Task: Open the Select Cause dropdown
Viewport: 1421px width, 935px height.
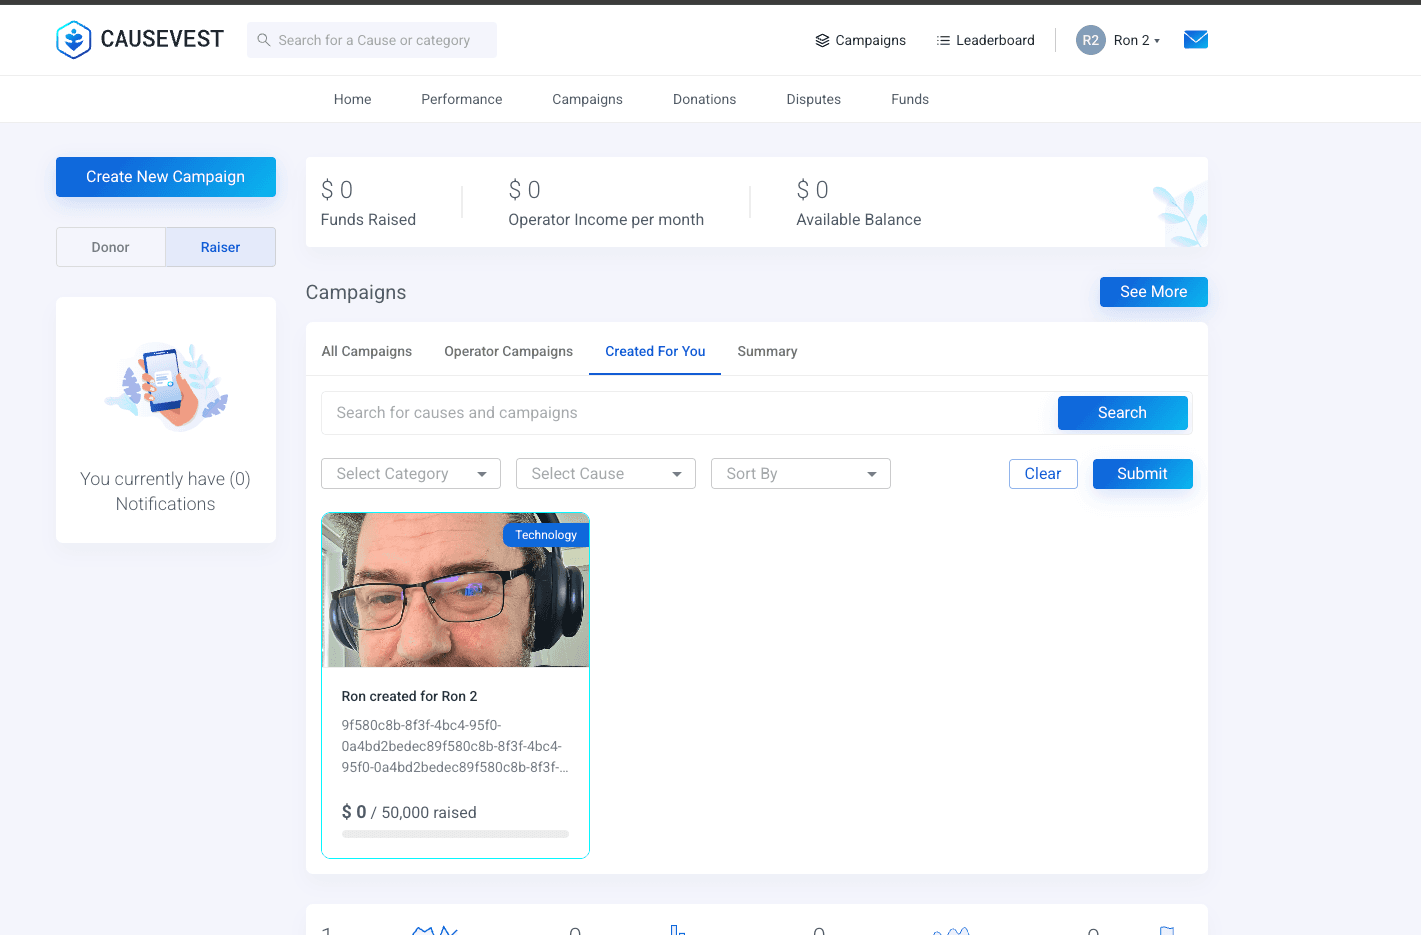Action: [606, 474]
